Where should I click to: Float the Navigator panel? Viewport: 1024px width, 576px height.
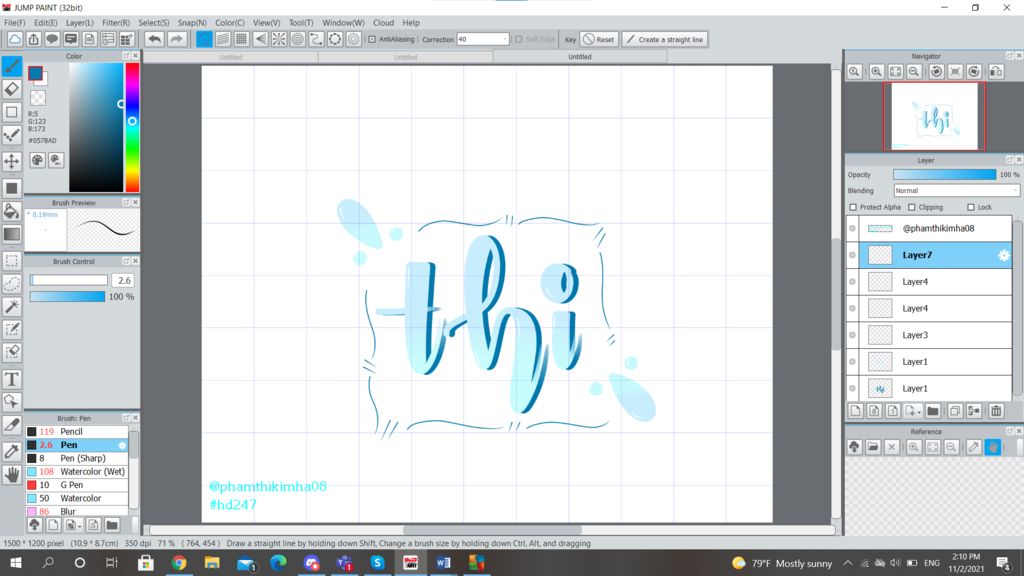(1010, 56)
